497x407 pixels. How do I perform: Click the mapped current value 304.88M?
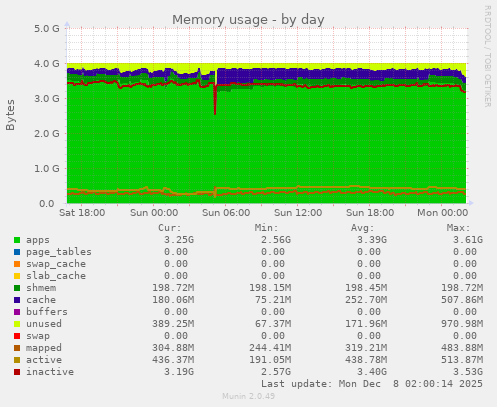pos(173,348)
